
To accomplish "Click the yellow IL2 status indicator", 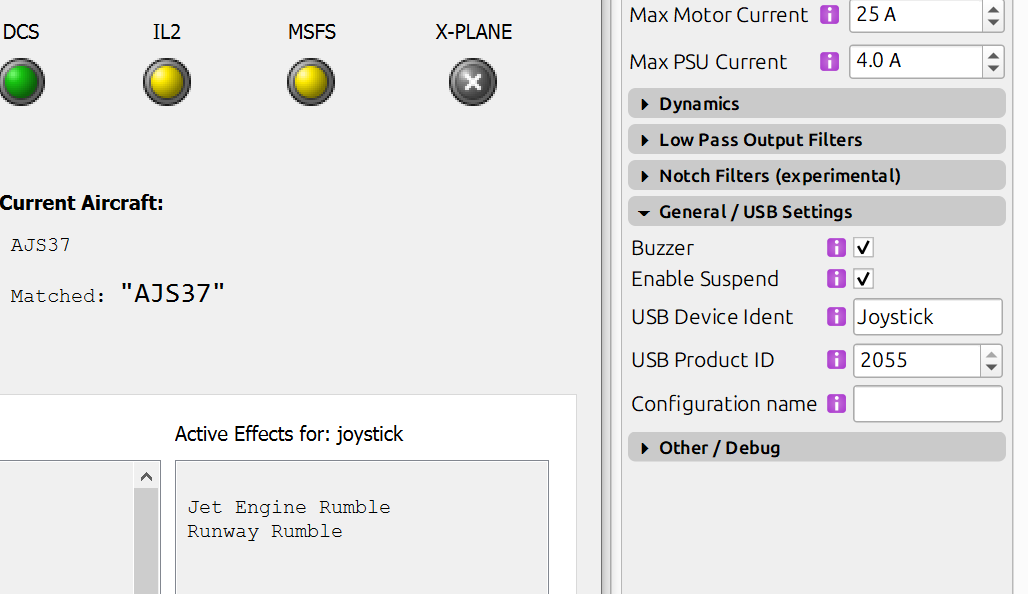I will 167,81.
